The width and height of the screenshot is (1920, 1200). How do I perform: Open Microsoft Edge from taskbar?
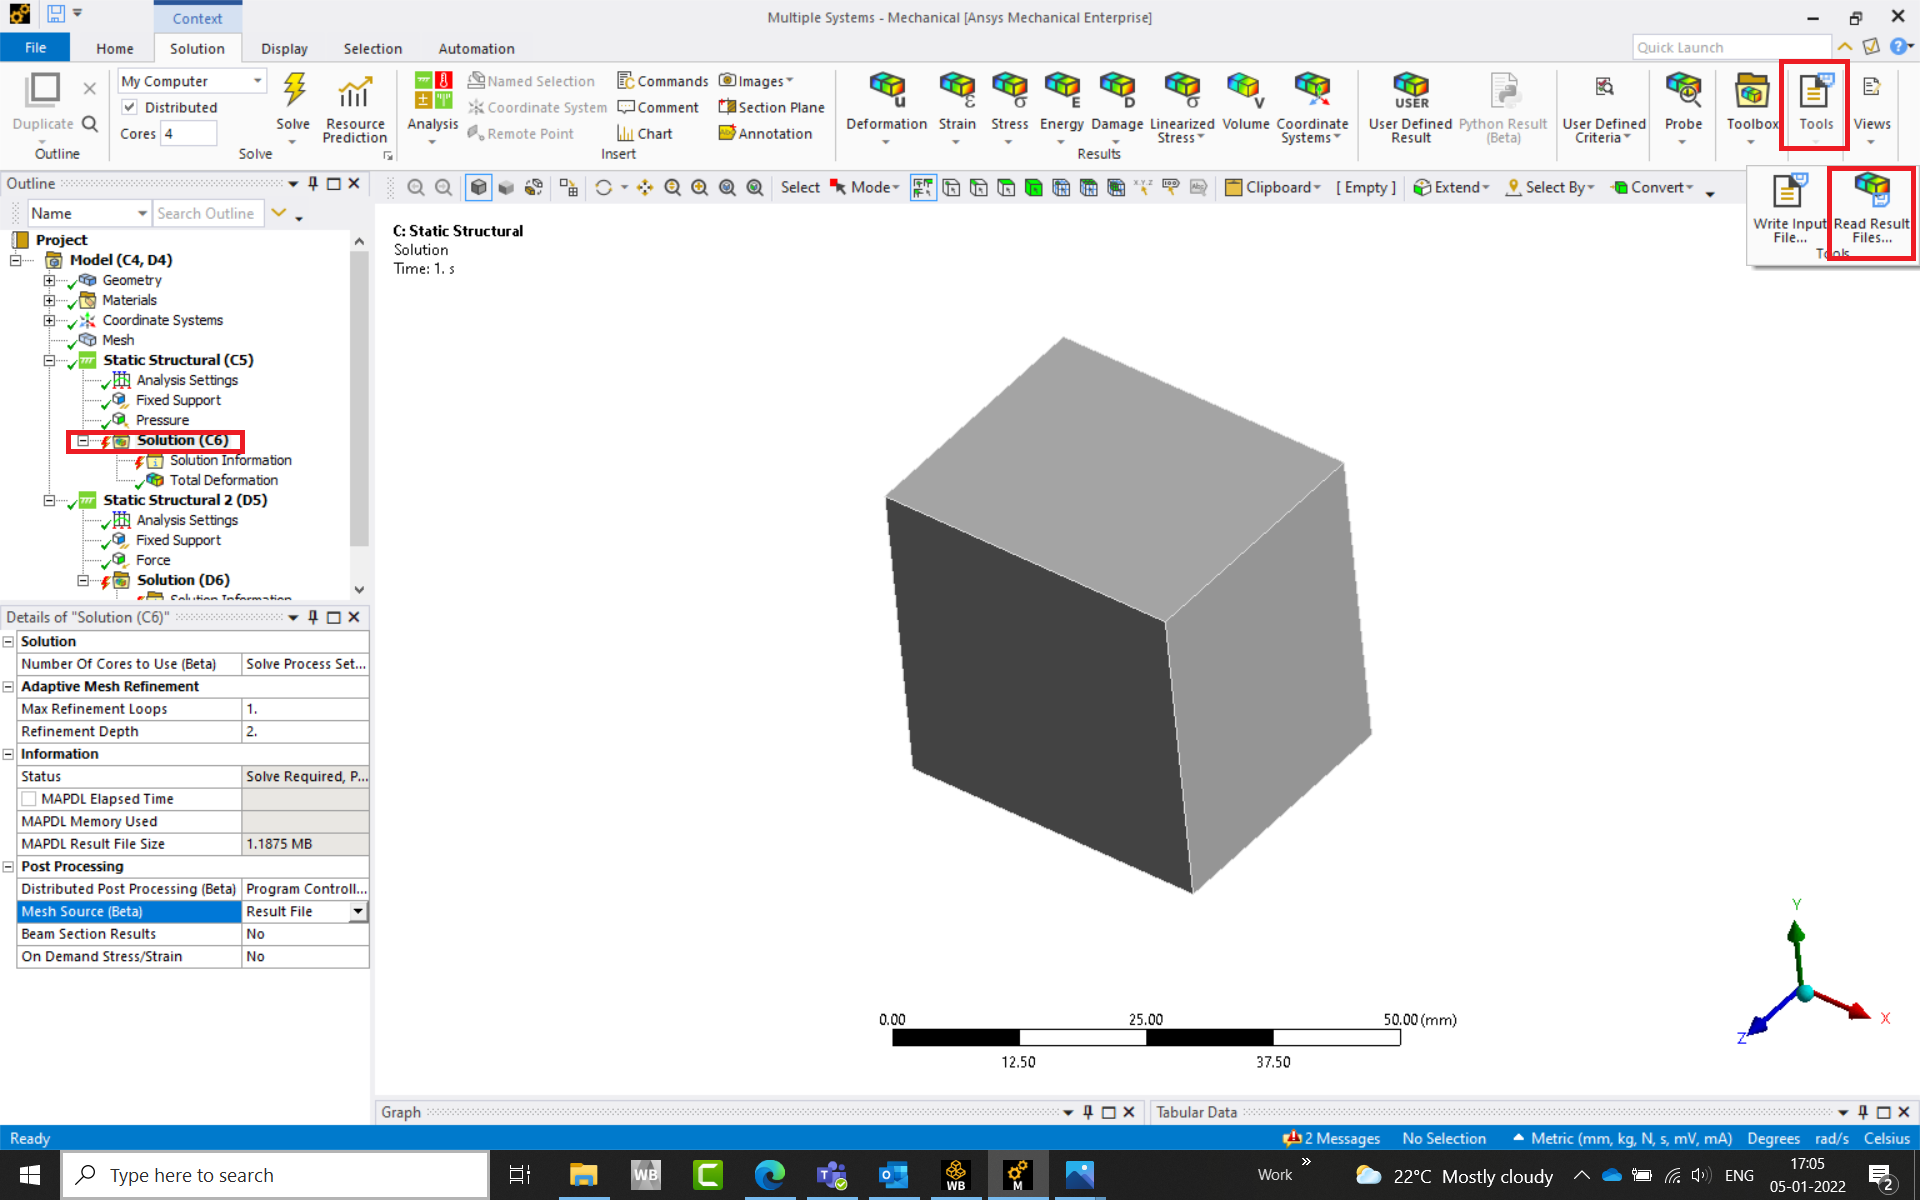[769, 1175]
